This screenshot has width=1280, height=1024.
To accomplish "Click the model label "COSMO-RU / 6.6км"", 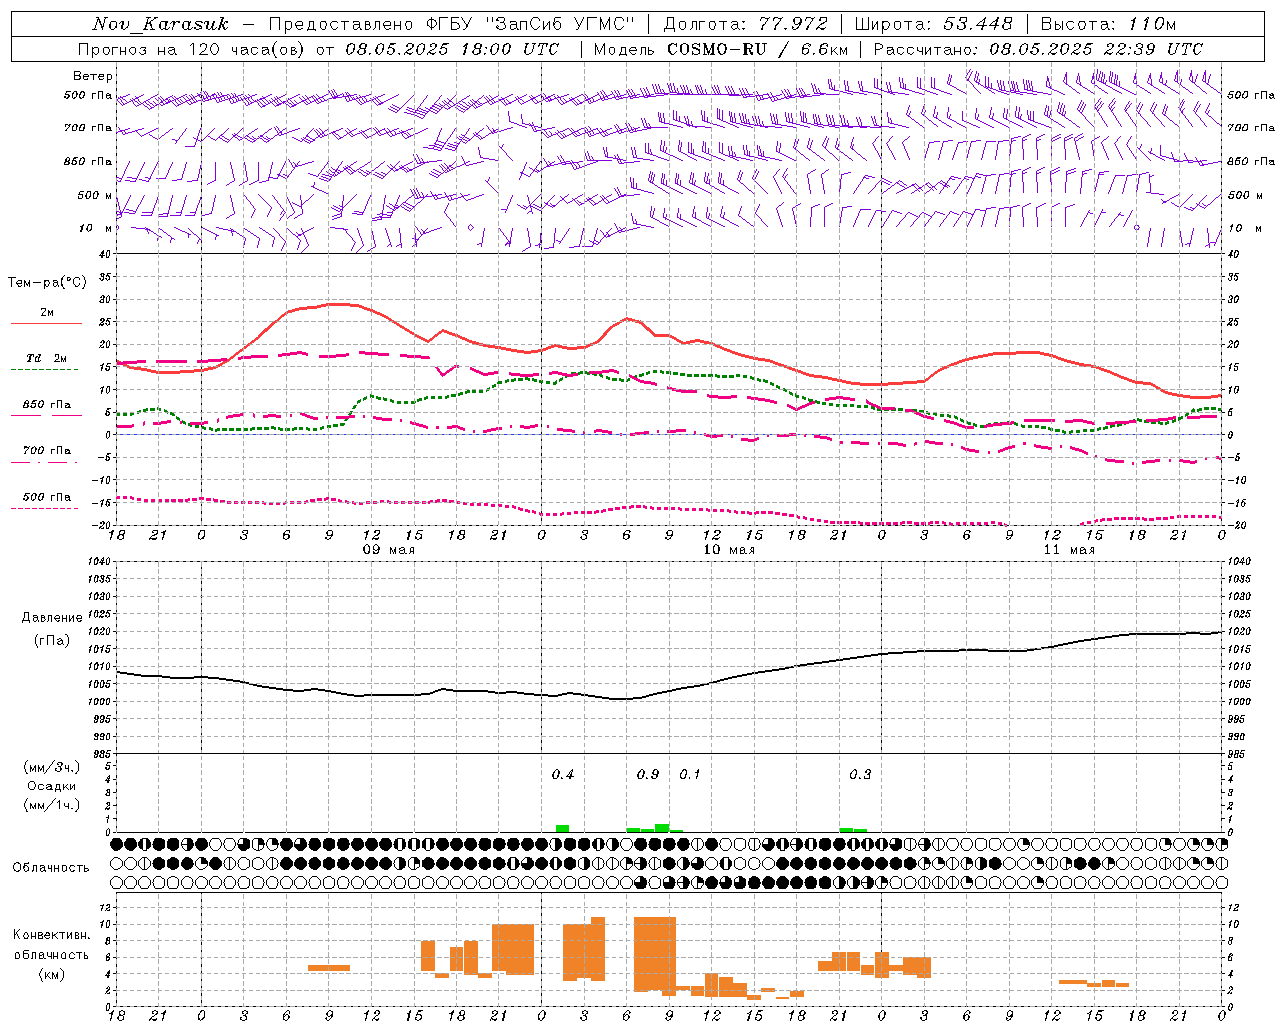I will point(757,49).
